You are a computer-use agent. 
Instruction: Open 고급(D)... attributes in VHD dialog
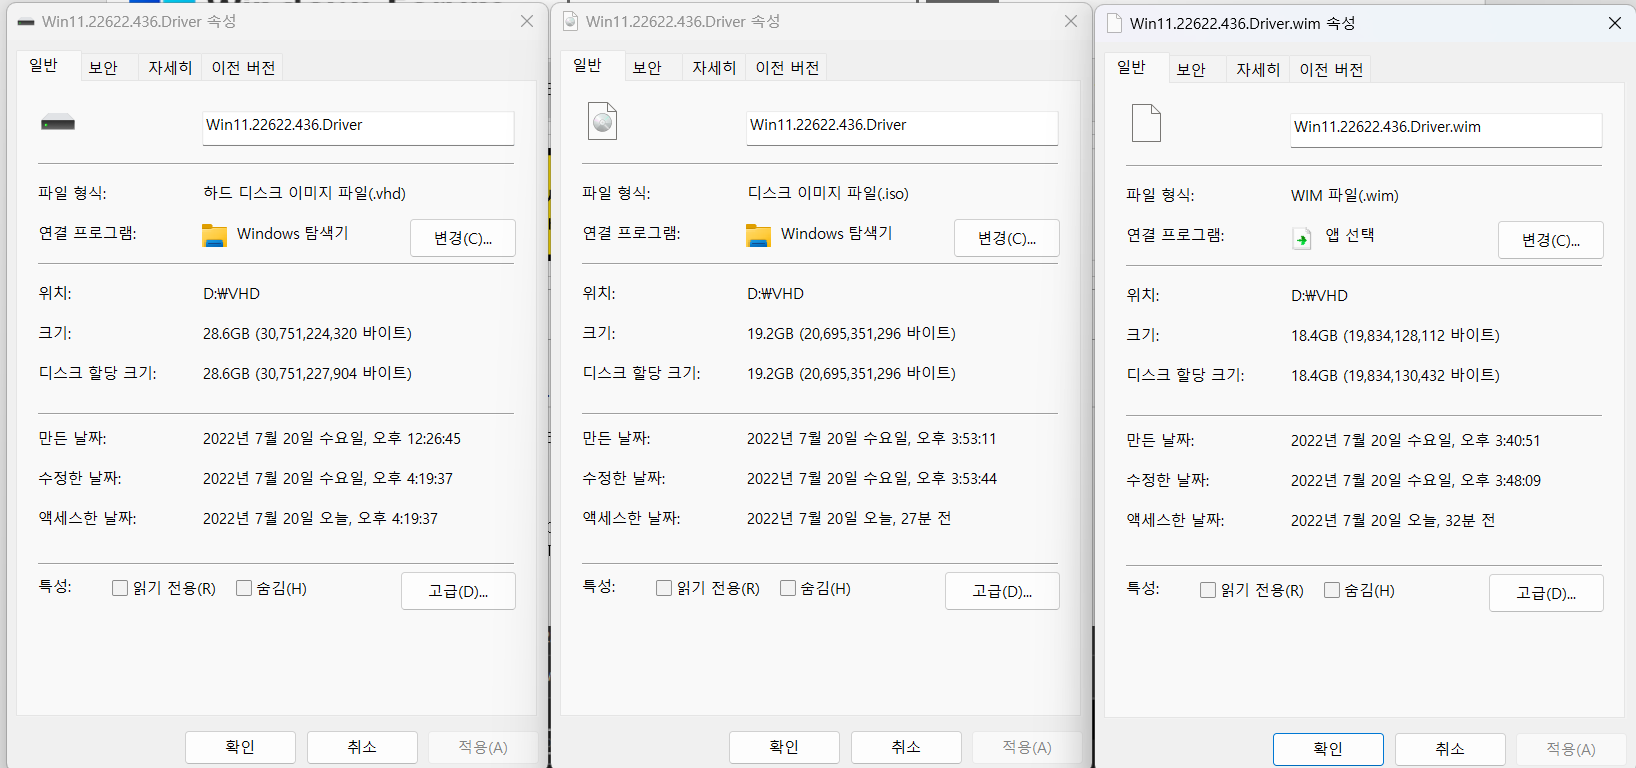(458, 591)
